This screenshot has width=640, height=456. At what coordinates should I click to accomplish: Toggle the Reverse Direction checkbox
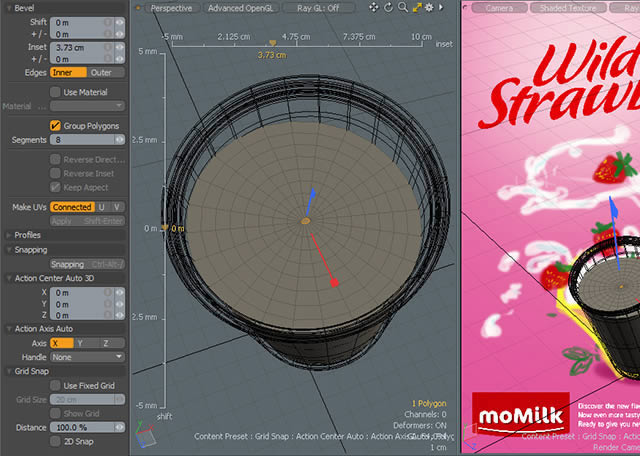55,159
